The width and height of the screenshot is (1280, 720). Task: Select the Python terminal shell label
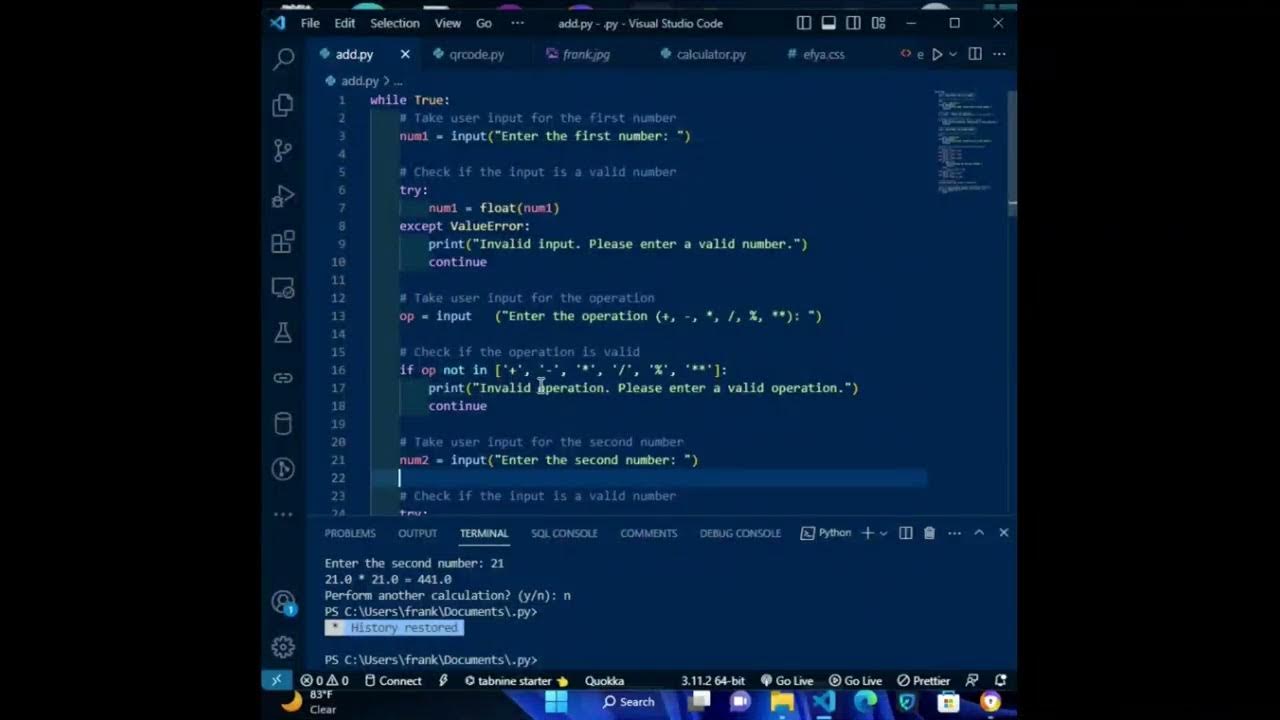coord(826,533)
